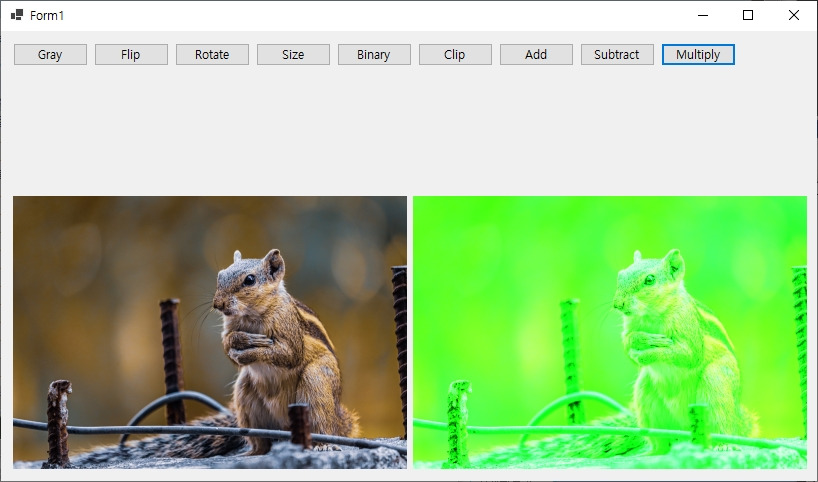818x482 pixels.
Task: Hit the Size button
Action: point(293,55)
